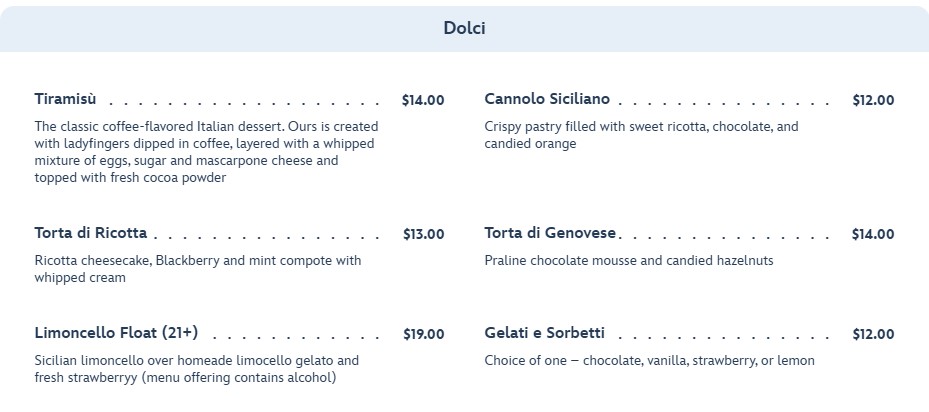Click the praline chocolate mousse description
929x412 pixels.
tap(628, 261)
